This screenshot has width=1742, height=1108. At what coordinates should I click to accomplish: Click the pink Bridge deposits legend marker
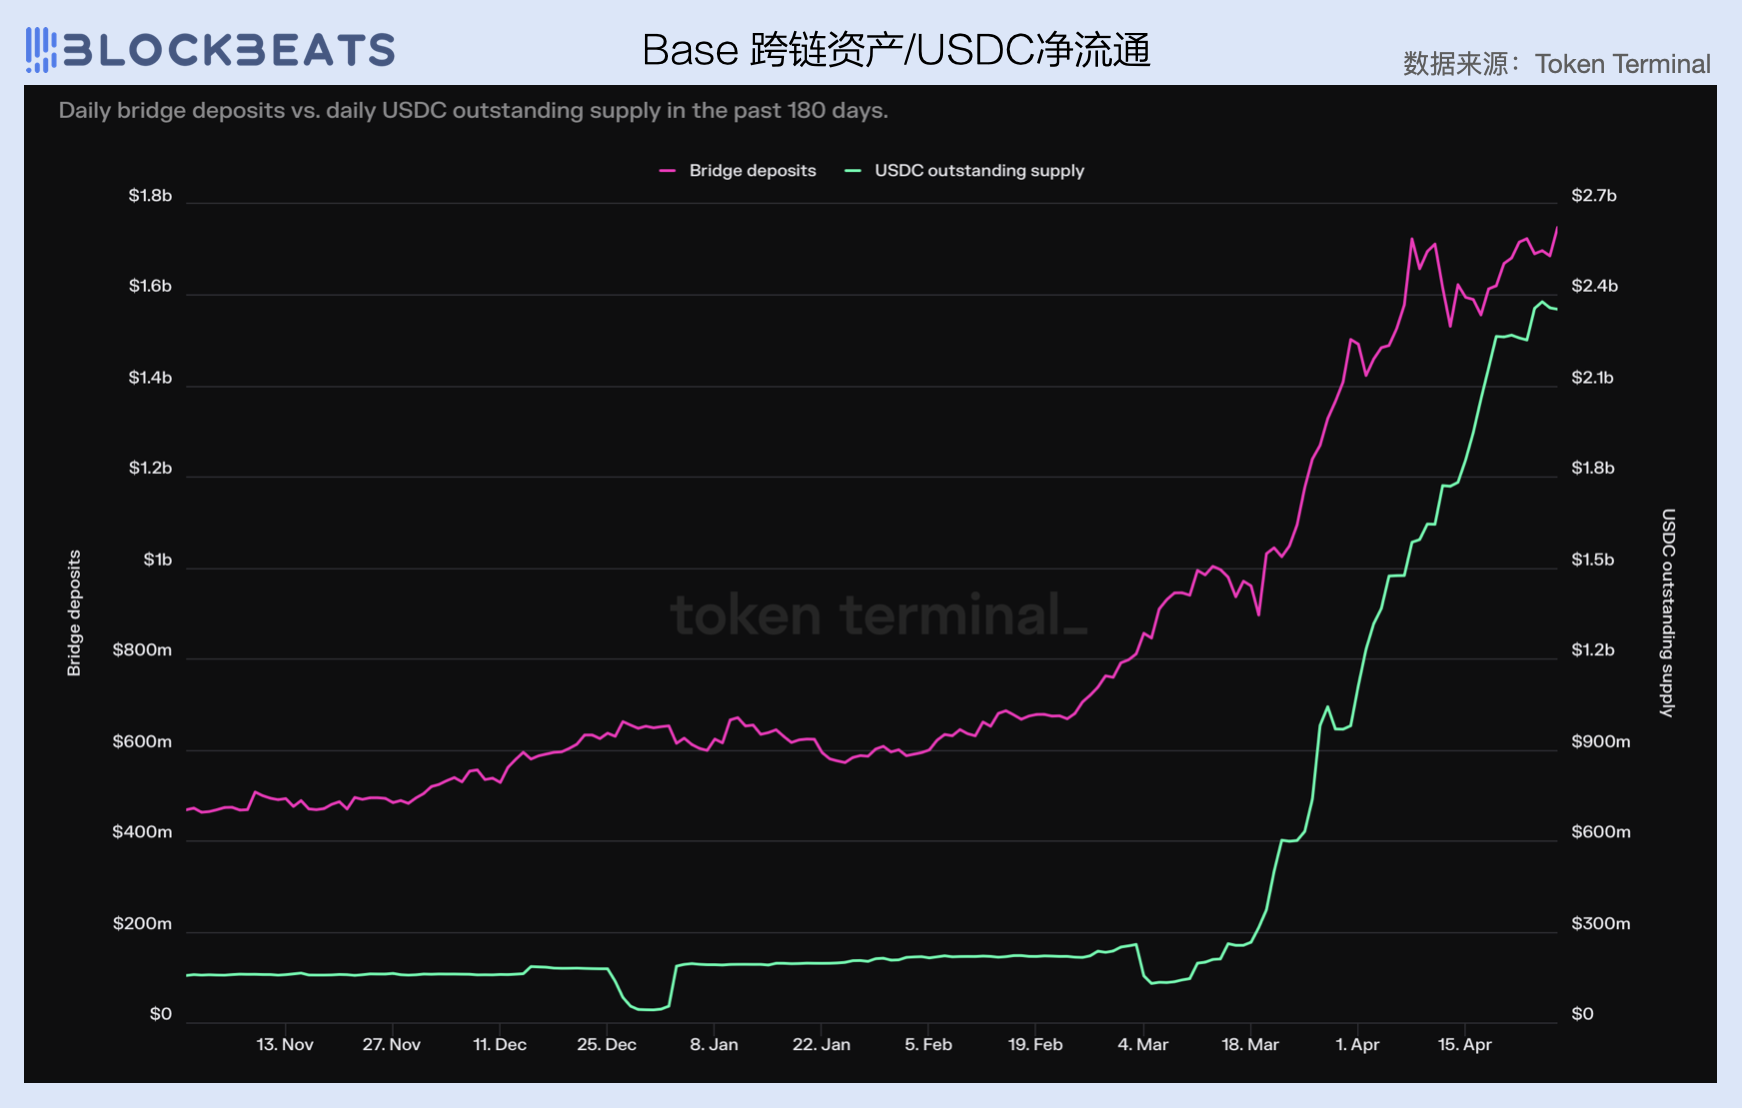click(667, 171)
